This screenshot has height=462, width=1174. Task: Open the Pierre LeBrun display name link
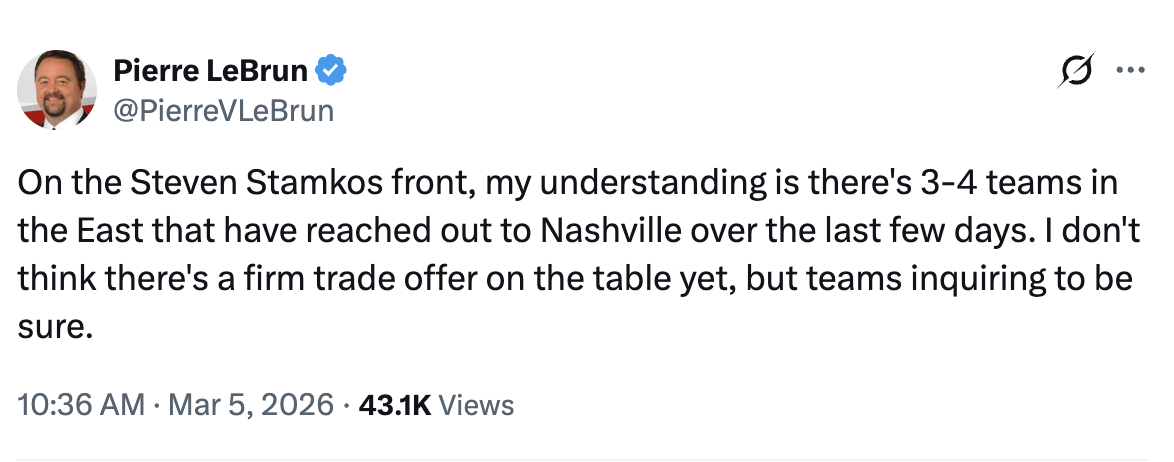pyautogui.click(x=212, y=71)
